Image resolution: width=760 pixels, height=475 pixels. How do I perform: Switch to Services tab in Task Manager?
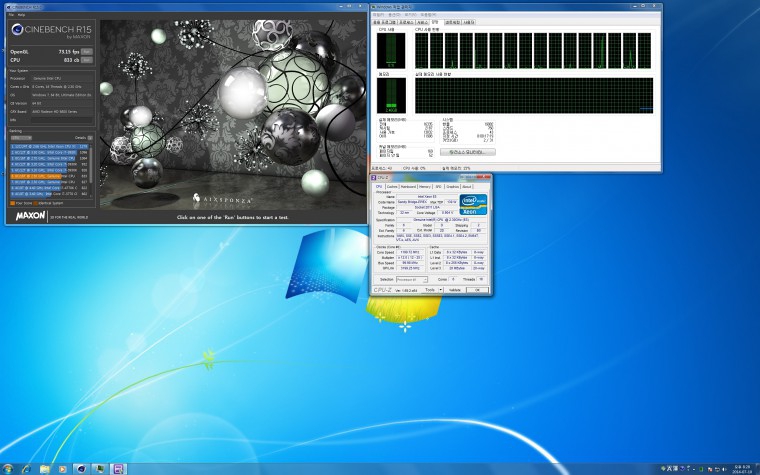pos(423,22)
